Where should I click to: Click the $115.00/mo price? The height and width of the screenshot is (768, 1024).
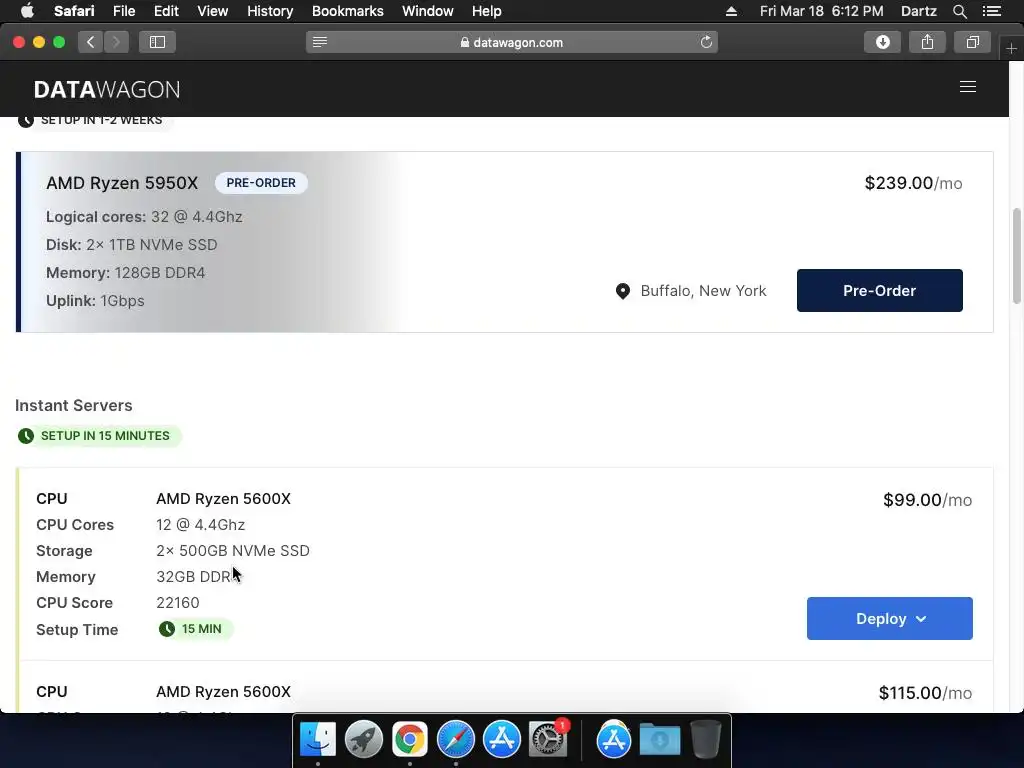[x=925, y=693]
